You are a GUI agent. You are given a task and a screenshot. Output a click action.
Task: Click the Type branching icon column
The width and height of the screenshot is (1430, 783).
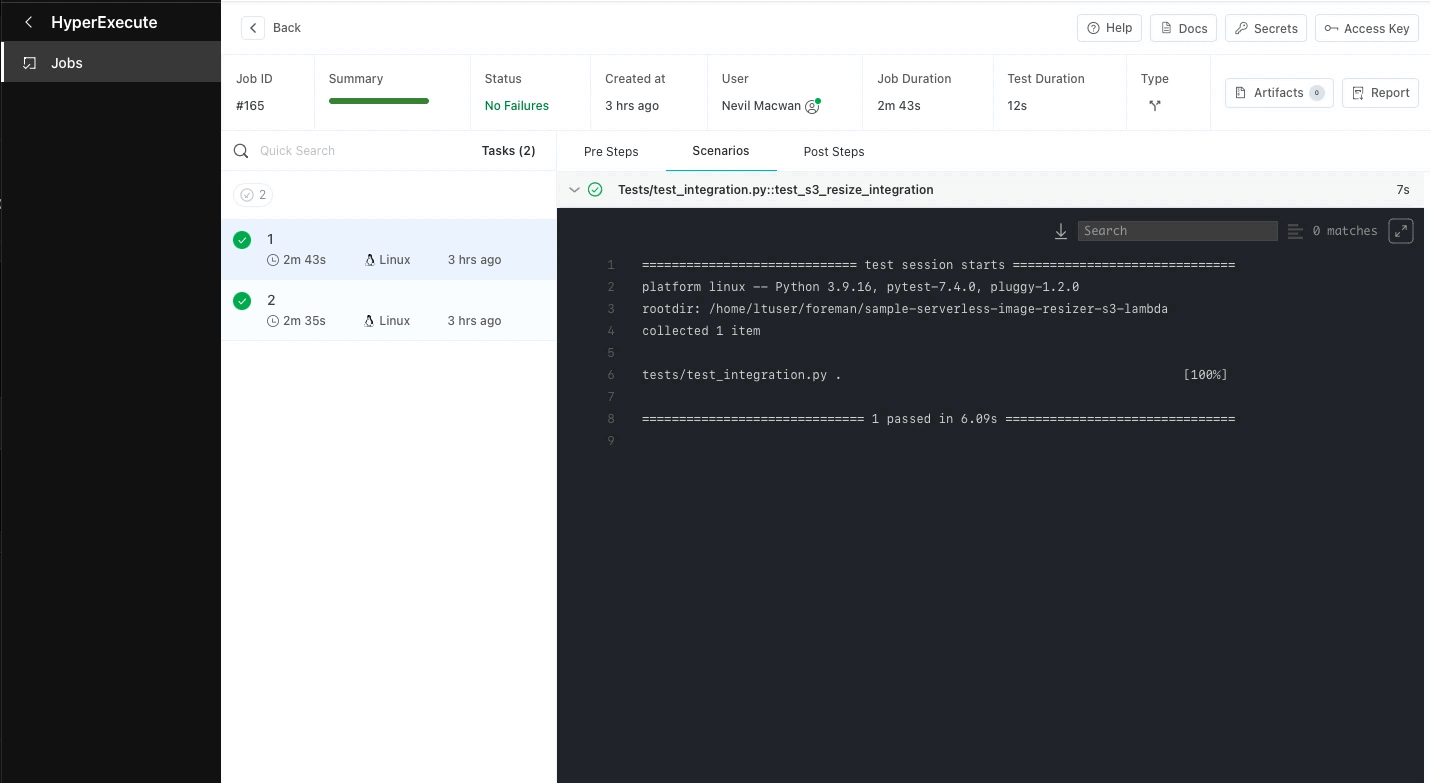1155,105
